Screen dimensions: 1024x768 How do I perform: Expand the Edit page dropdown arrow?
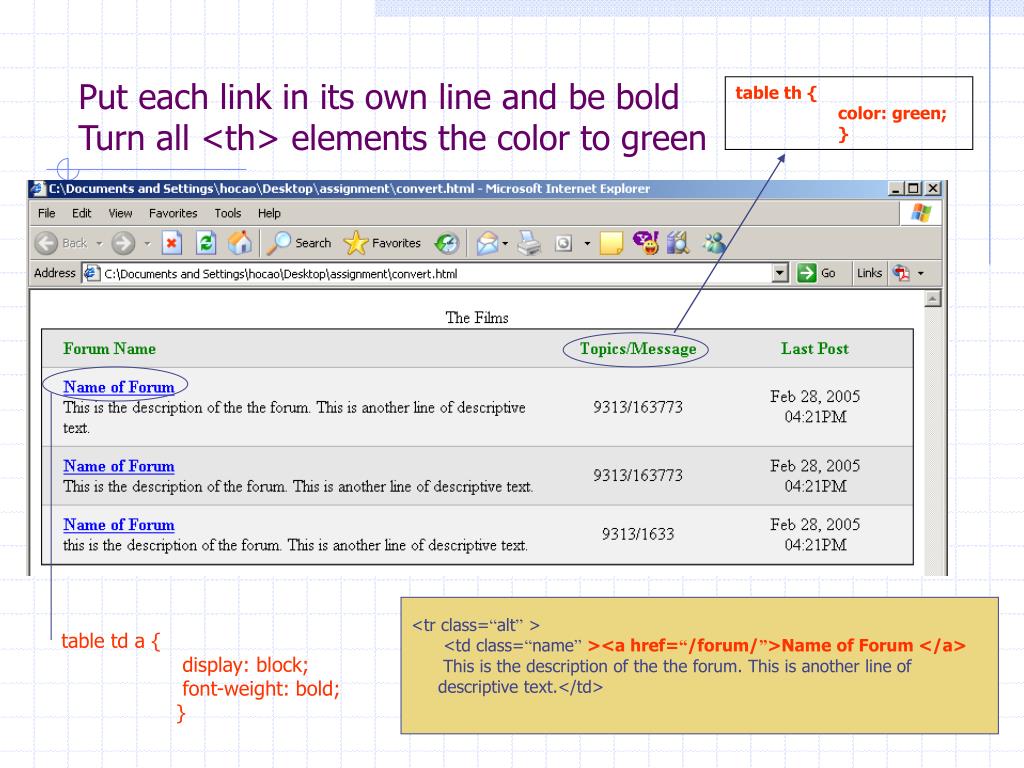[x=587, y=243]
